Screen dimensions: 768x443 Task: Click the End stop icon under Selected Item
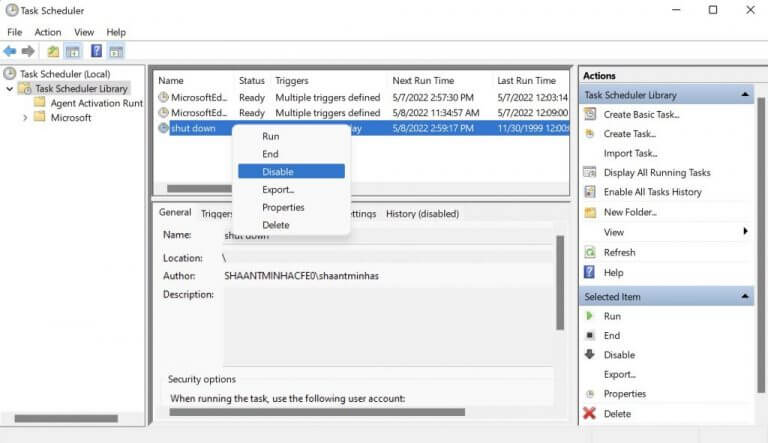point(590,335)
